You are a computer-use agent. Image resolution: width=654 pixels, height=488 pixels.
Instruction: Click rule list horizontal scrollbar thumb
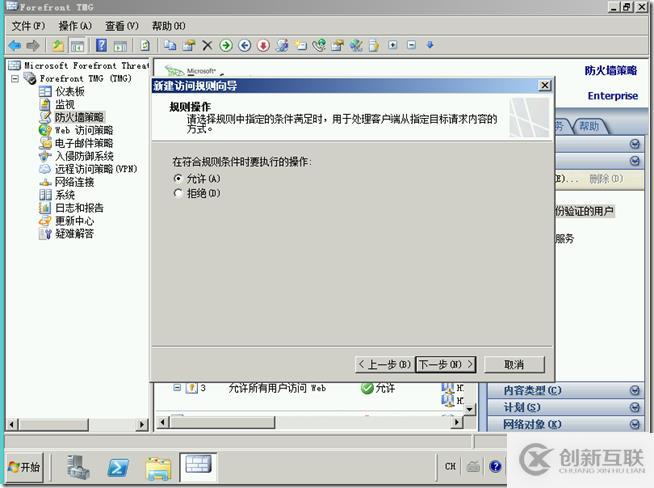pos(222,422)
